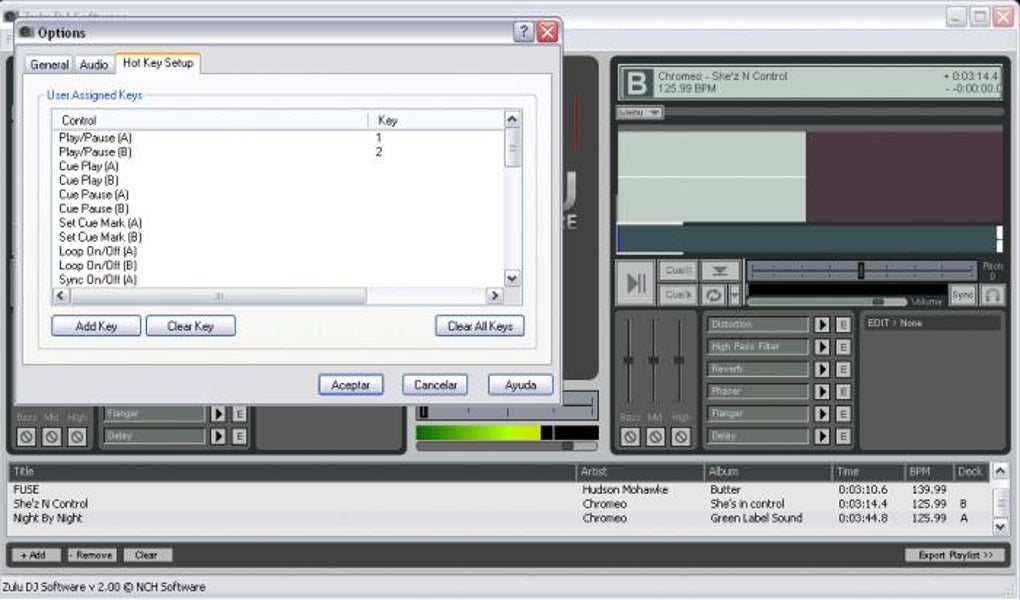Click the hotkey list scroll down arrow
This screenshot has width=1020, height=600.
coord(513,279)
